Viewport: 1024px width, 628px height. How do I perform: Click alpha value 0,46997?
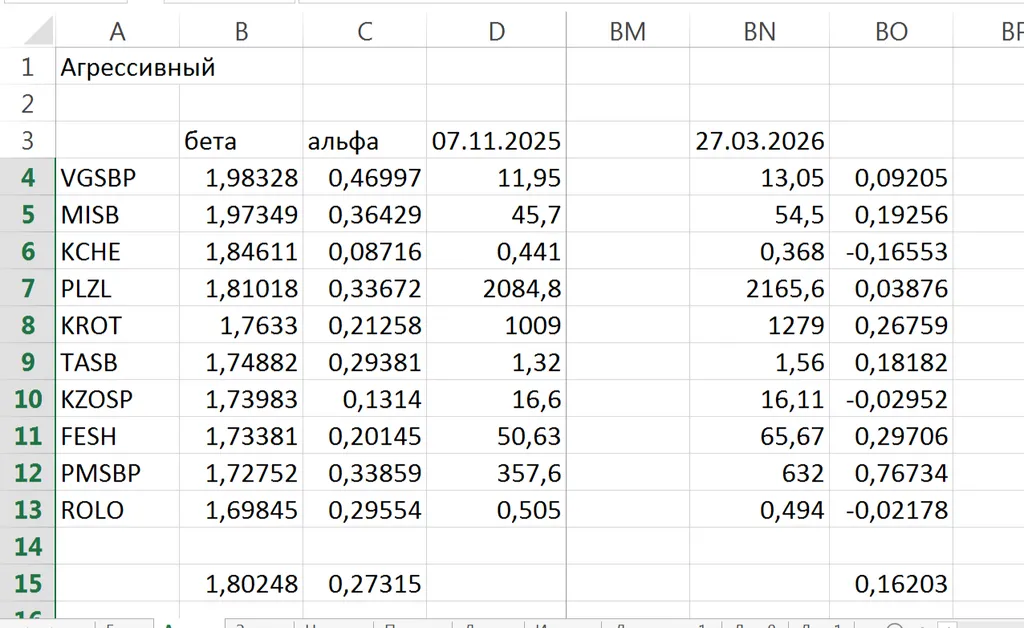(x=364, y=177)
